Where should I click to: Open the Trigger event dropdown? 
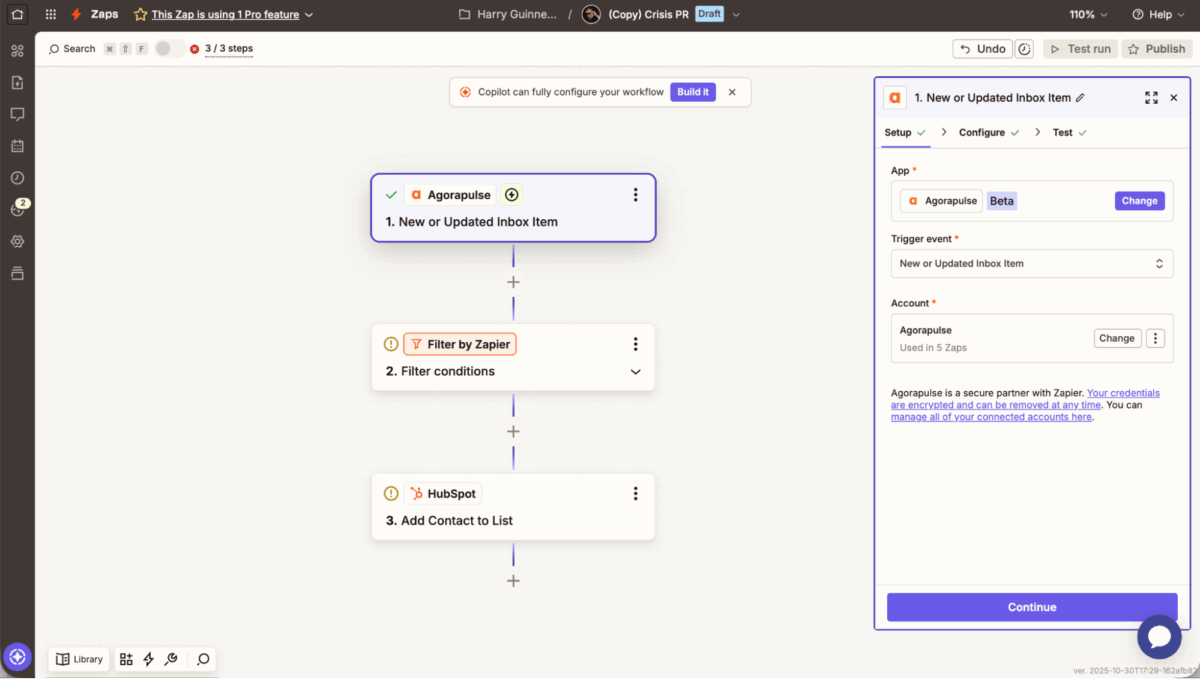pos(1032,263)
